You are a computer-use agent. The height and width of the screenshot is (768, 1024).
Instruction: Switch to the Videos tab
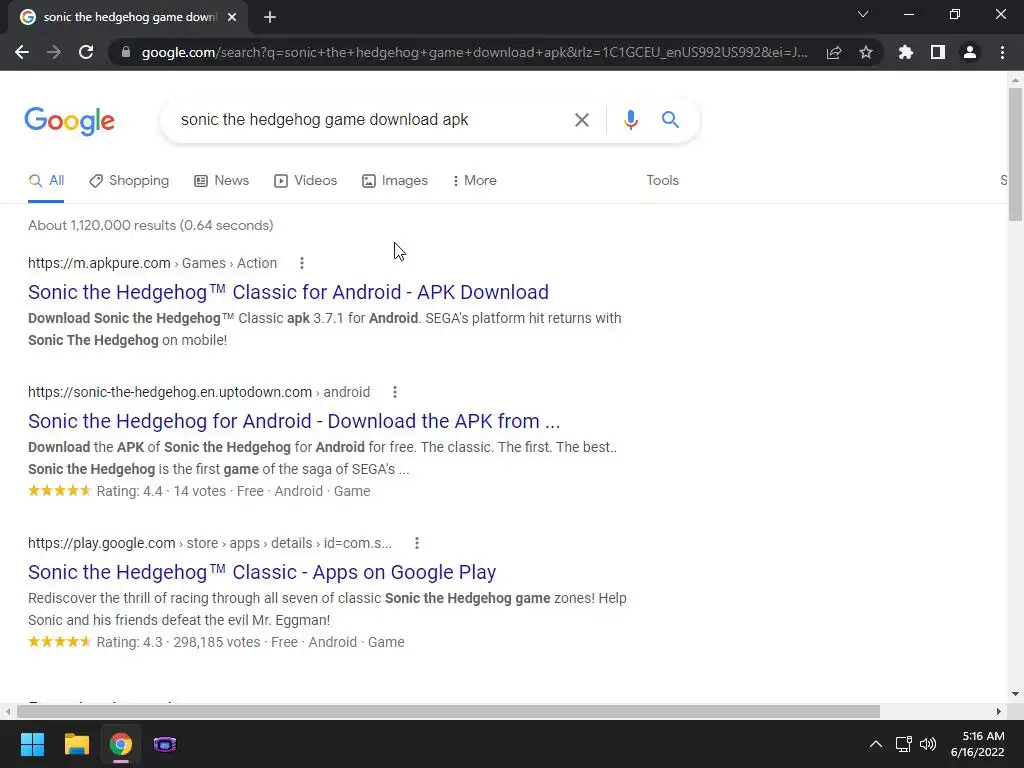tap(306, 181)
